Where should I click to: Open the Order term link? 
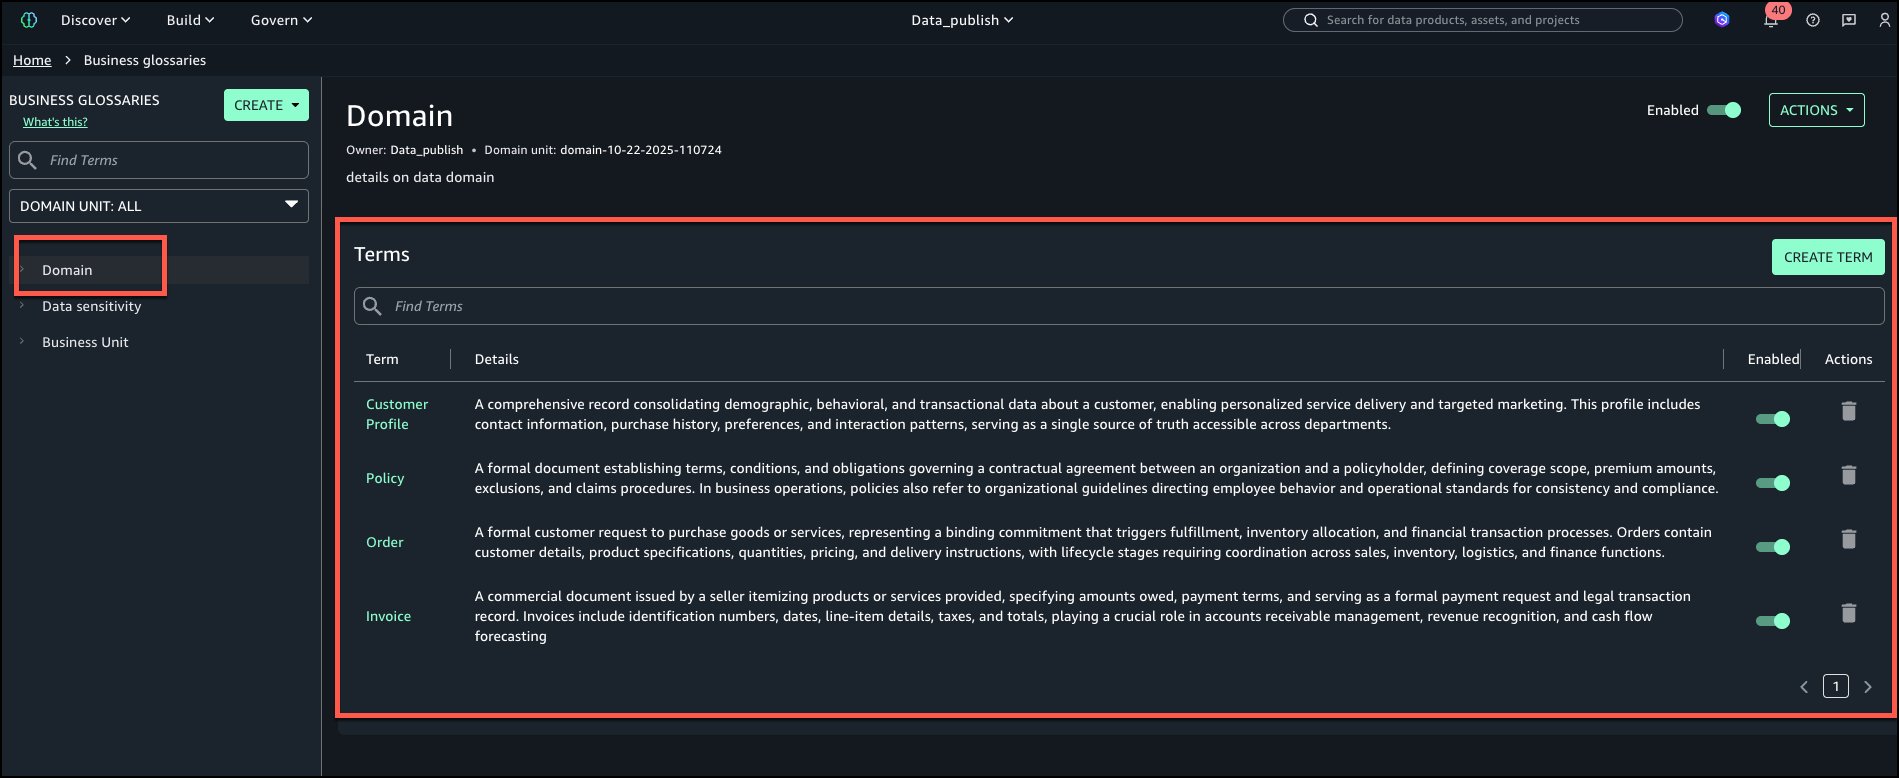click(x=385, y=542)
